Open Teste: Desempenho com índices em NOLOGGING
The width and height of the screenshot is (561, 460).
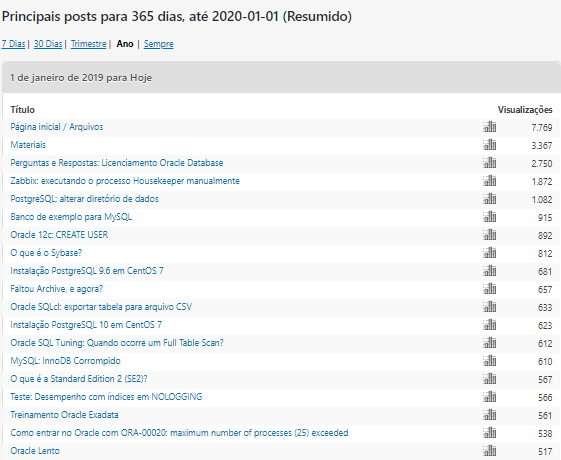[106, 397]
